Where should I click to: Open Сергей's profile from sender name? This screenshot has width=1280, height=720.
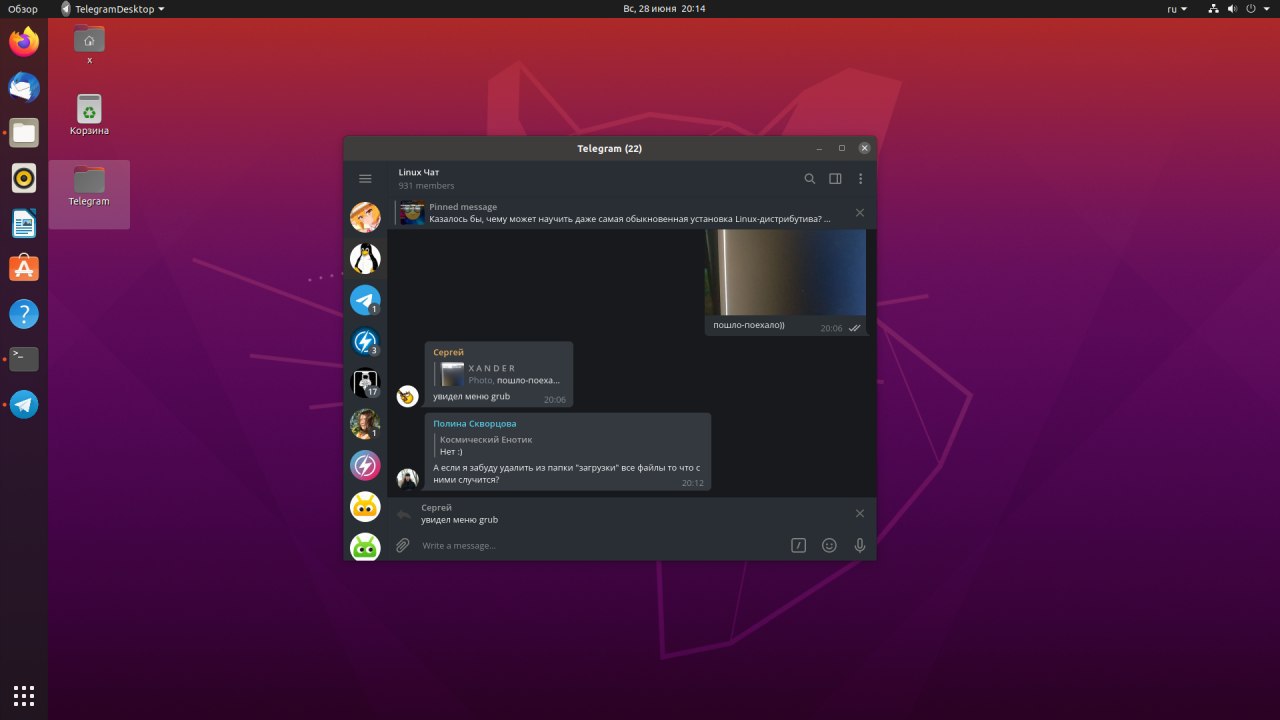click(x=448, y=352)
